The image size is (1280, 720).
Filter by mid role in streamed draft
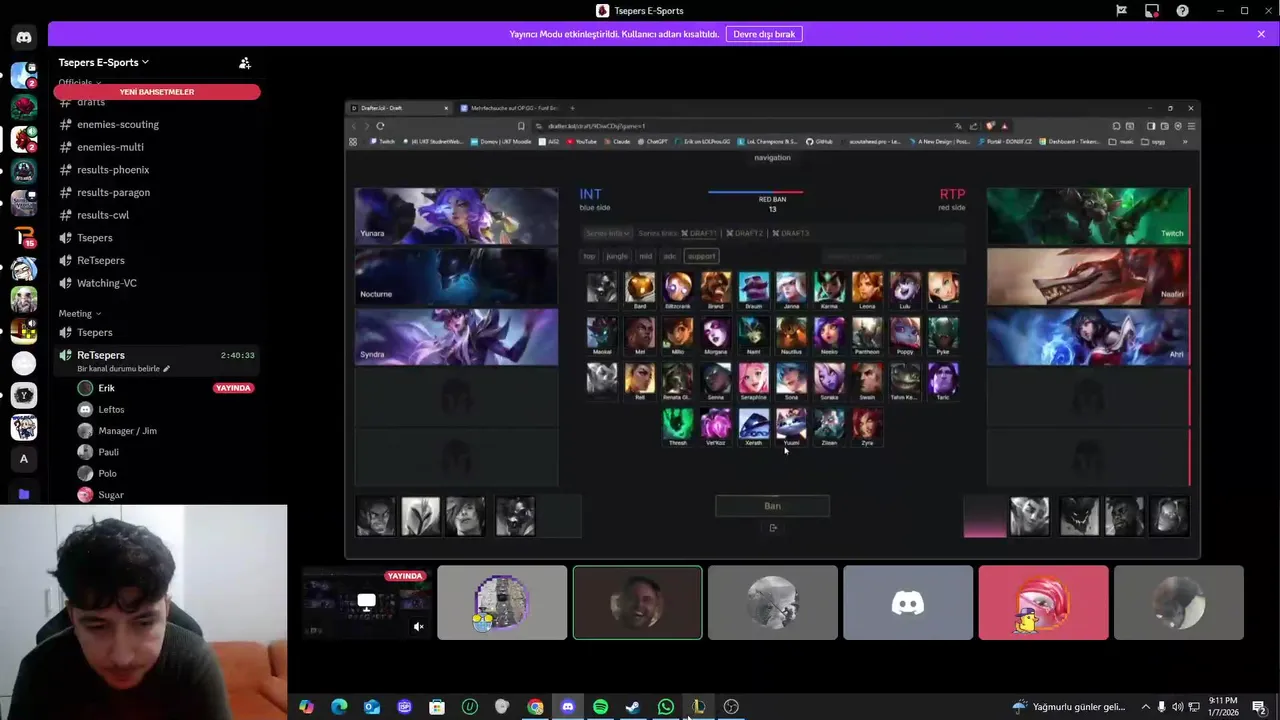(x=646, y=256)
